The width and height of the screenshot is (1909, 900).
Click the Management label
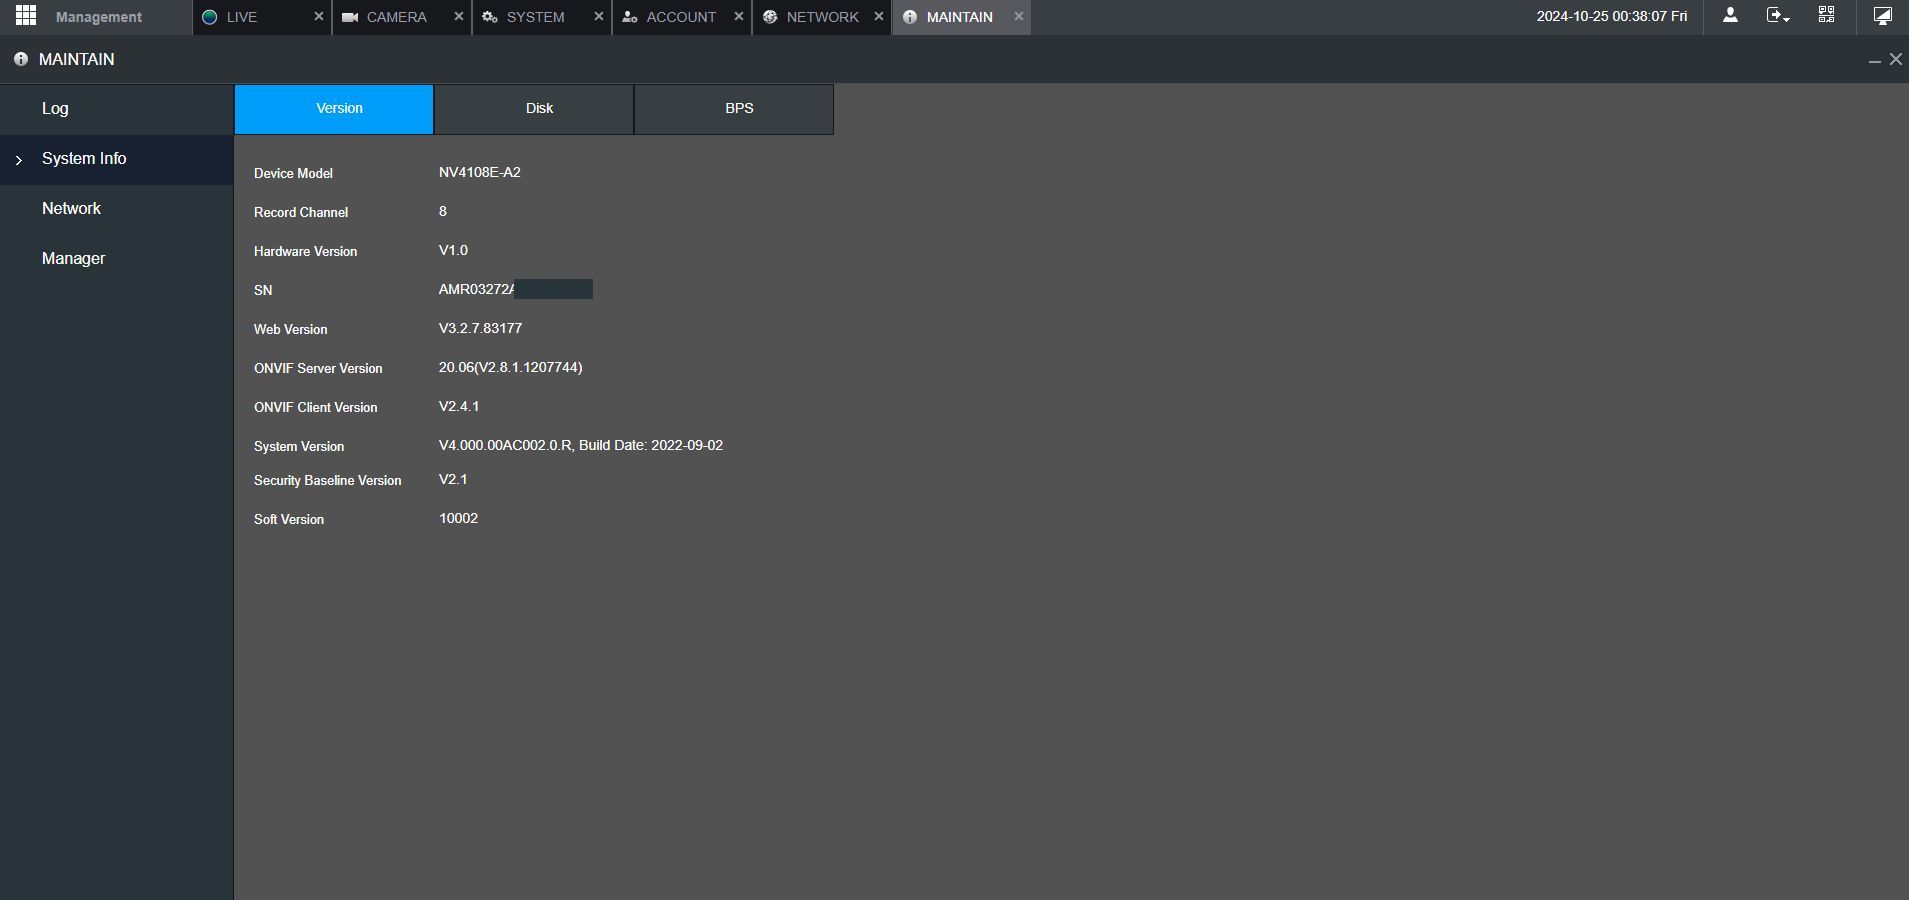(99, 17)
